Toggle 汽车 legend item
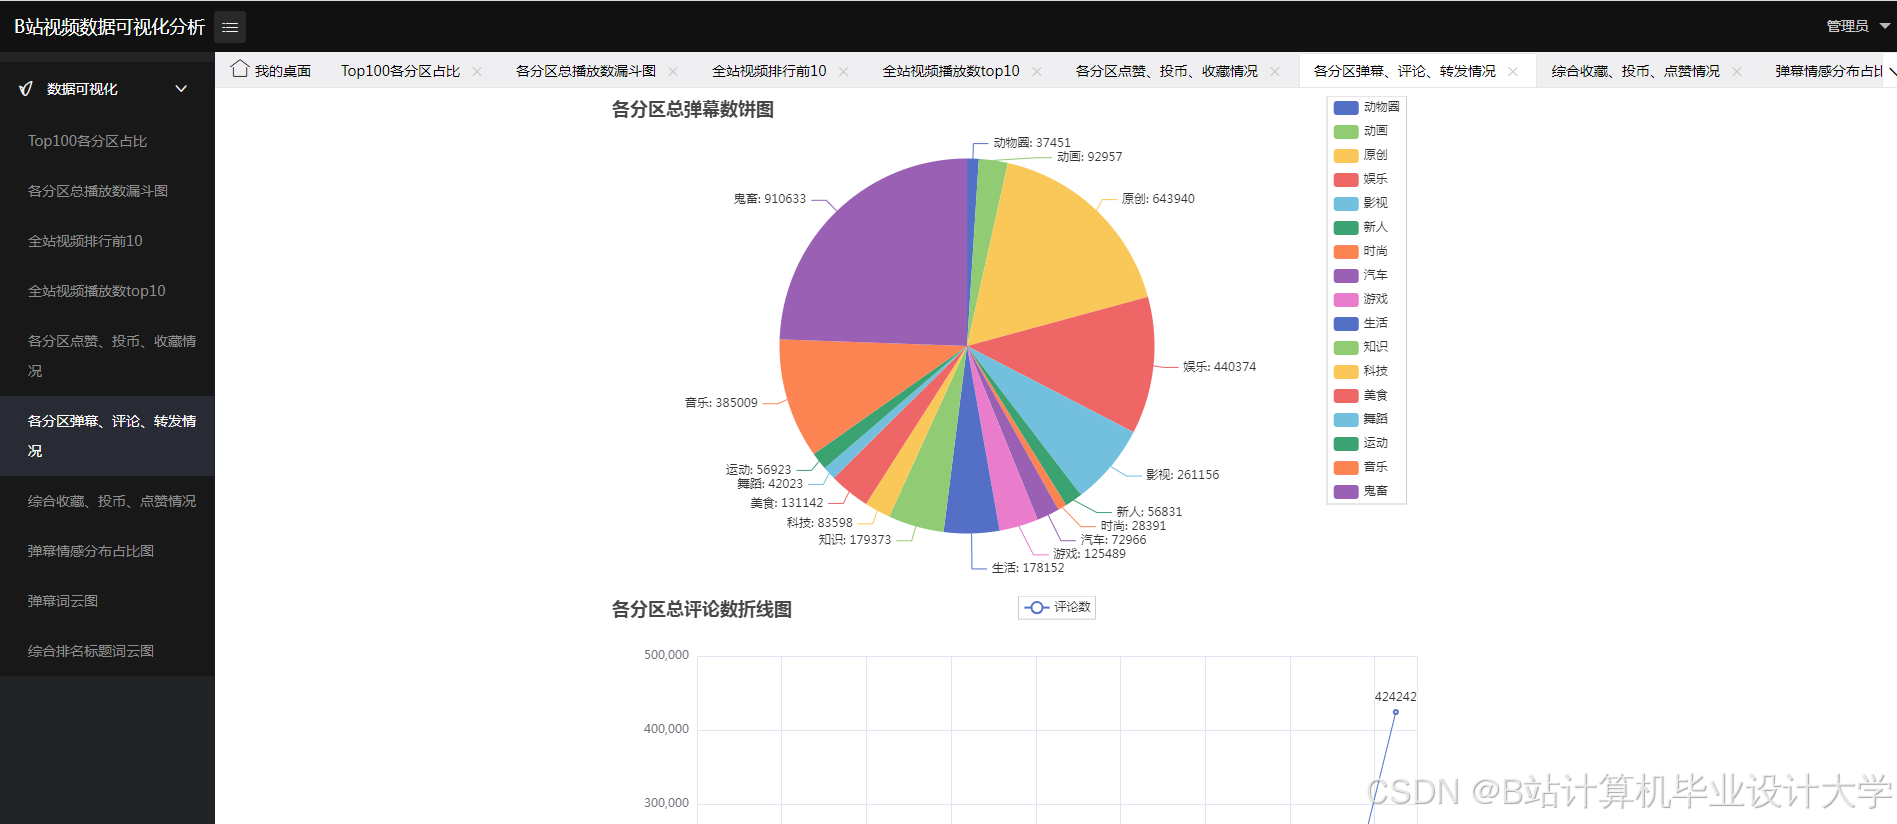Image resolution: width=1897 pixels, height=824 pixels. (1361, 275)
